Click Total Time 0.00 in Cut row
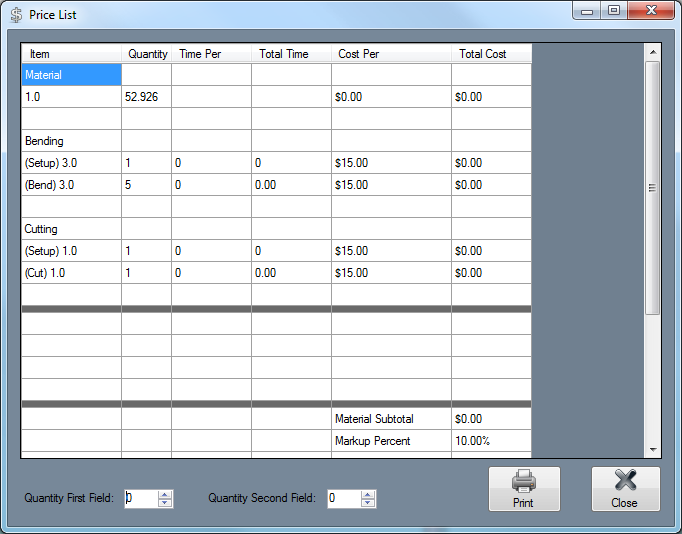Viewport: 682px width, 534px height. point(291,273)
